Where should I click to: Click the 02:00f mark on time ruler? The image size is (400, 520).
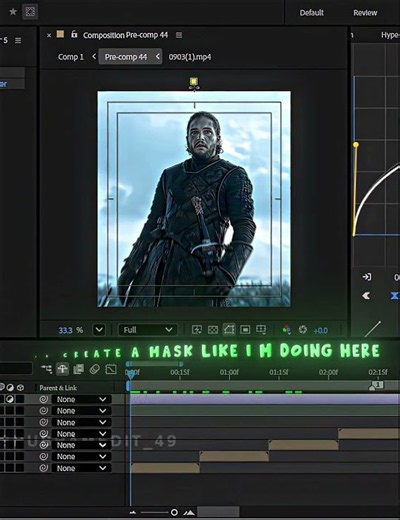(x=328, y=372)
